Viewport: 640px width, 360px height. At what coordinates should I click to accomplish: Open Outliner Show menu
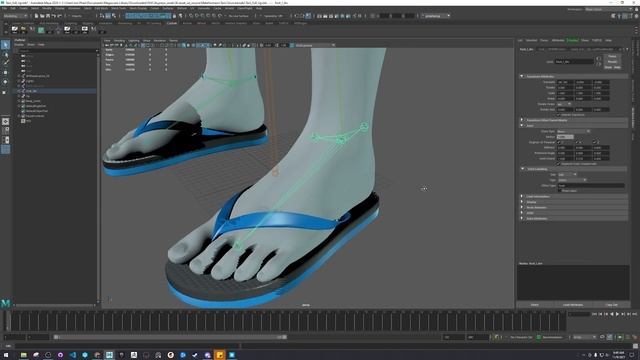click(x=31, y=44)
